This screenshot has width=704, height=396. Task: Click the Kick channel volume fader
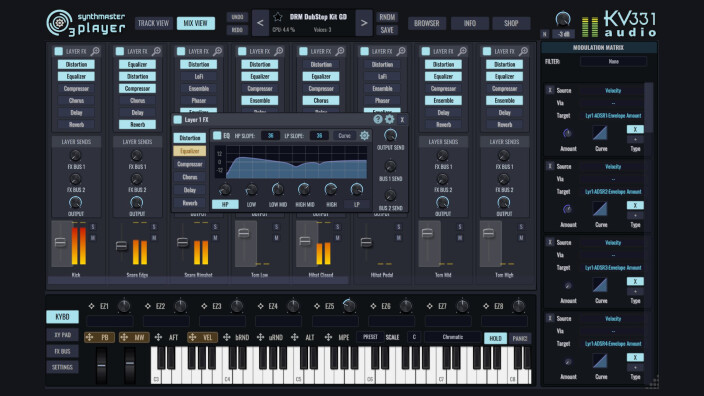60,242
